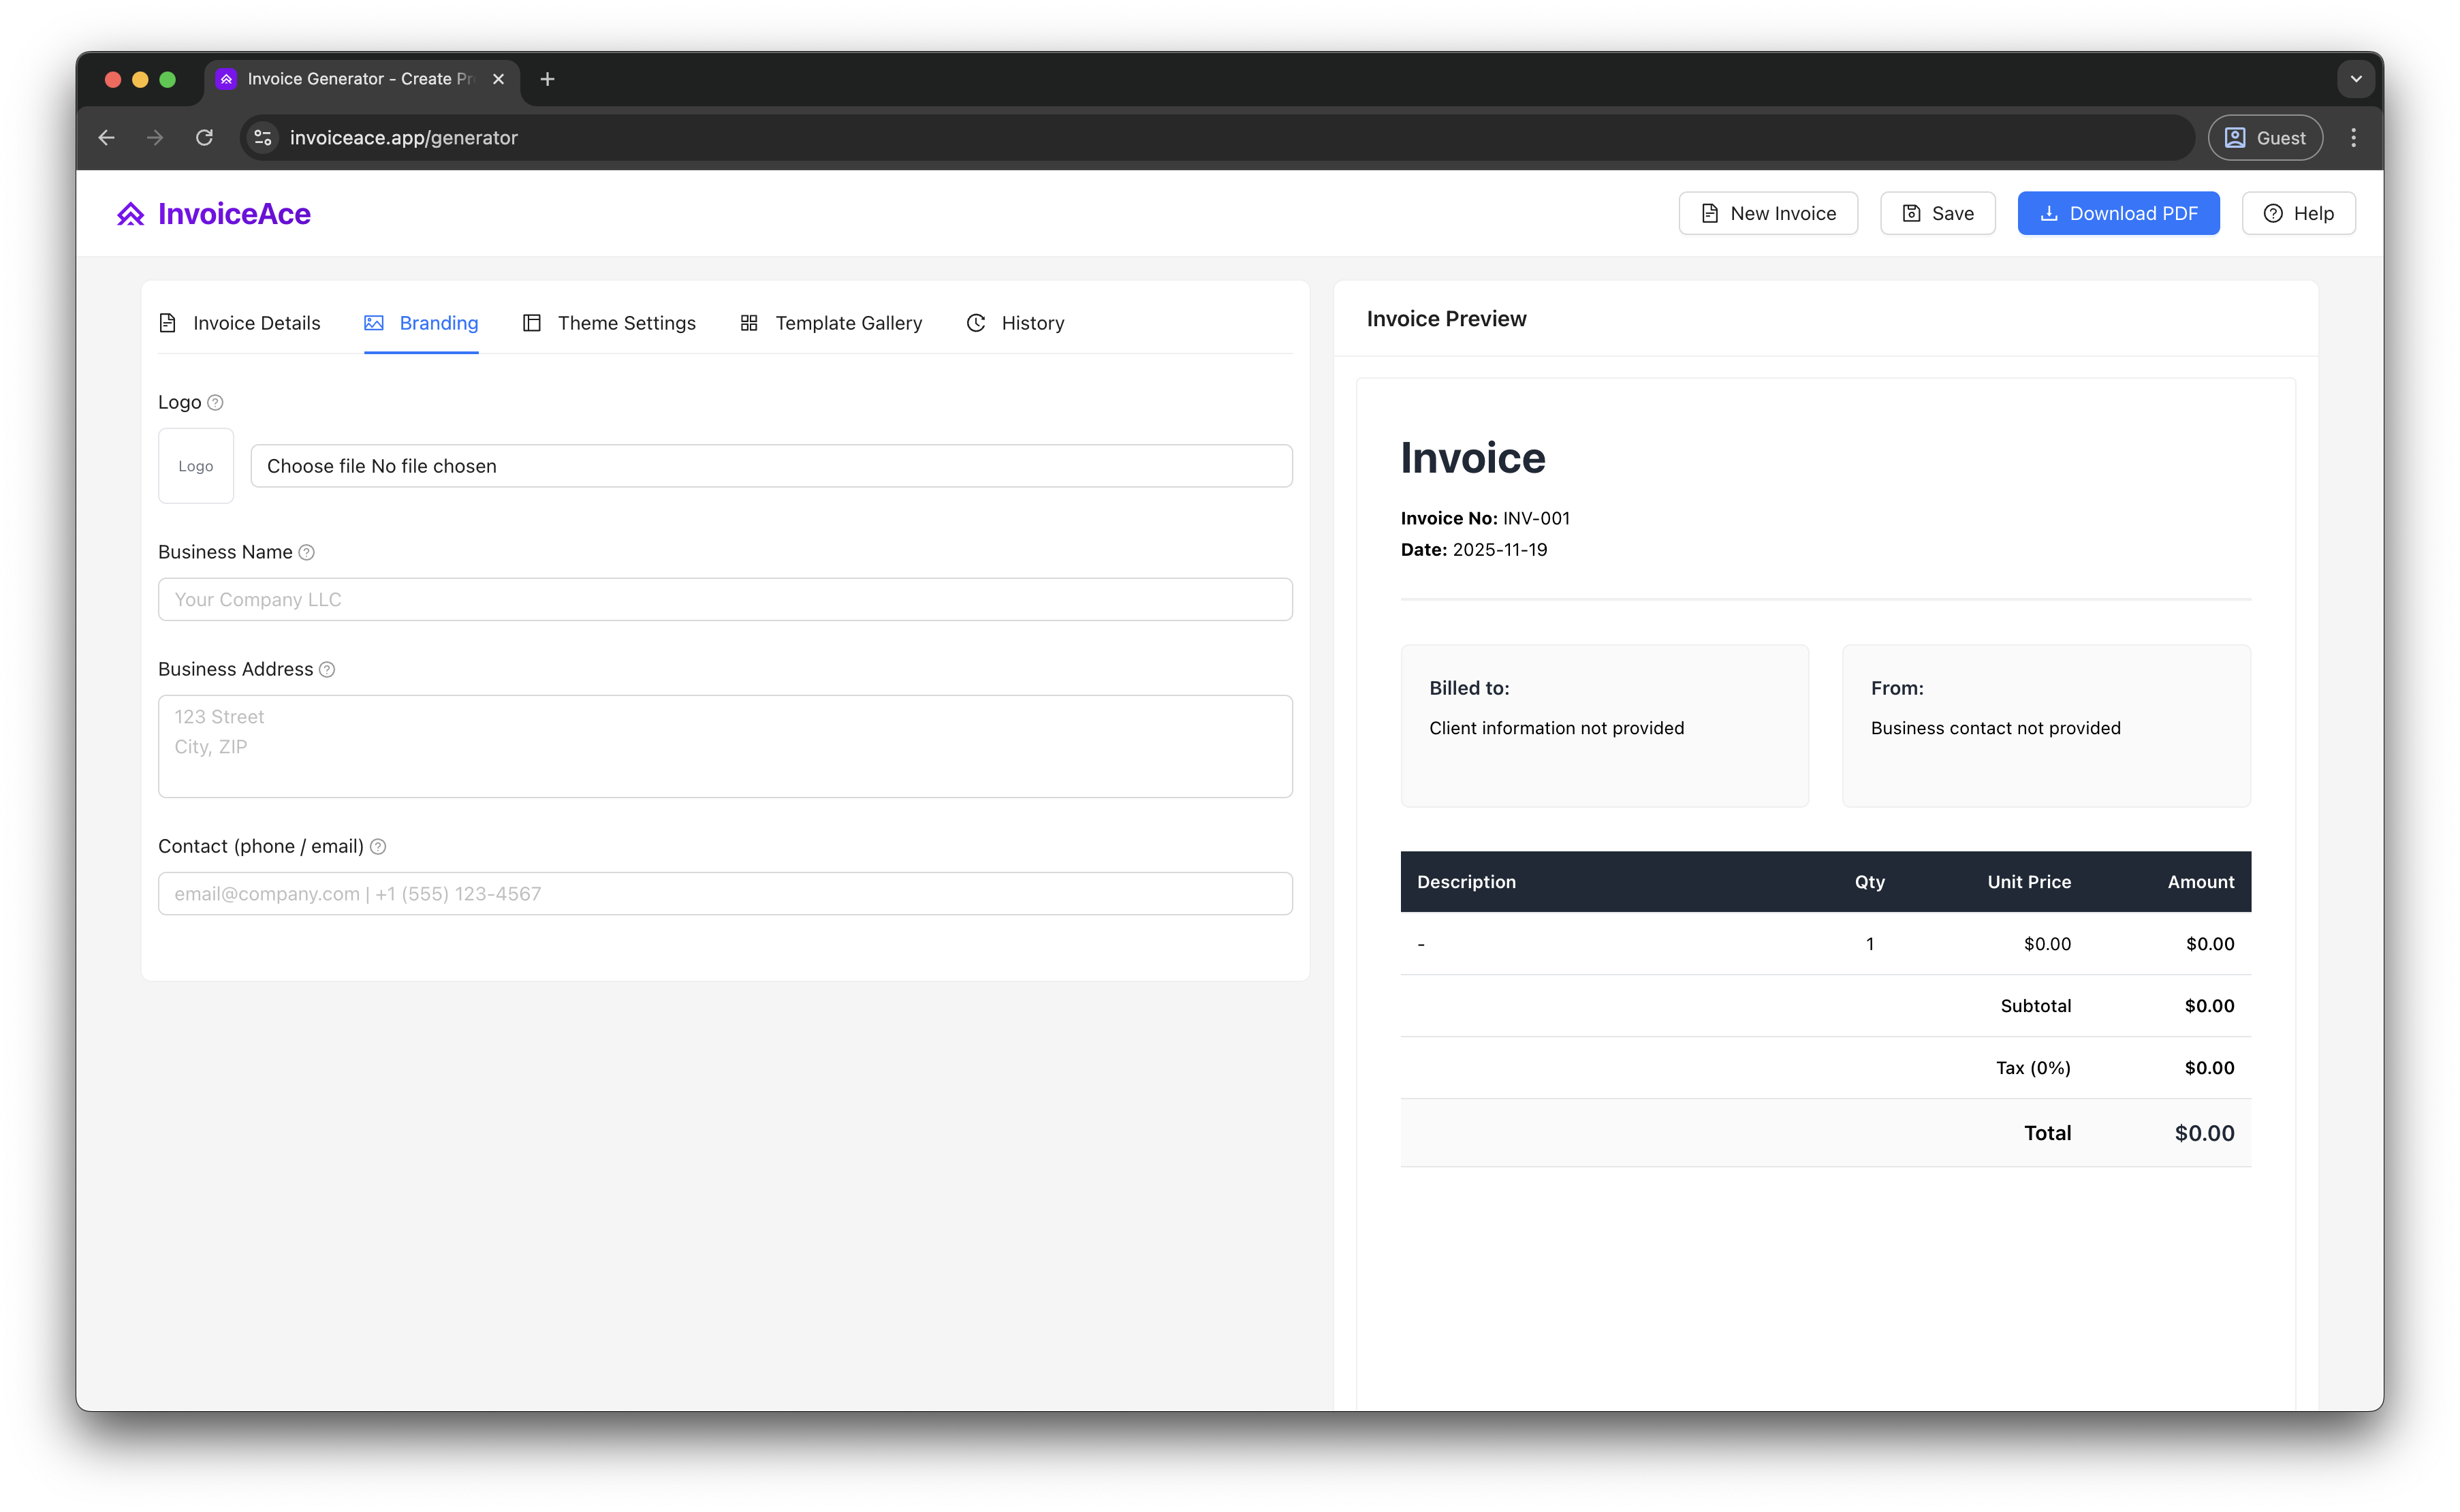
Task: Open the site information icon in the address bar
Action: tap(263, 137)
